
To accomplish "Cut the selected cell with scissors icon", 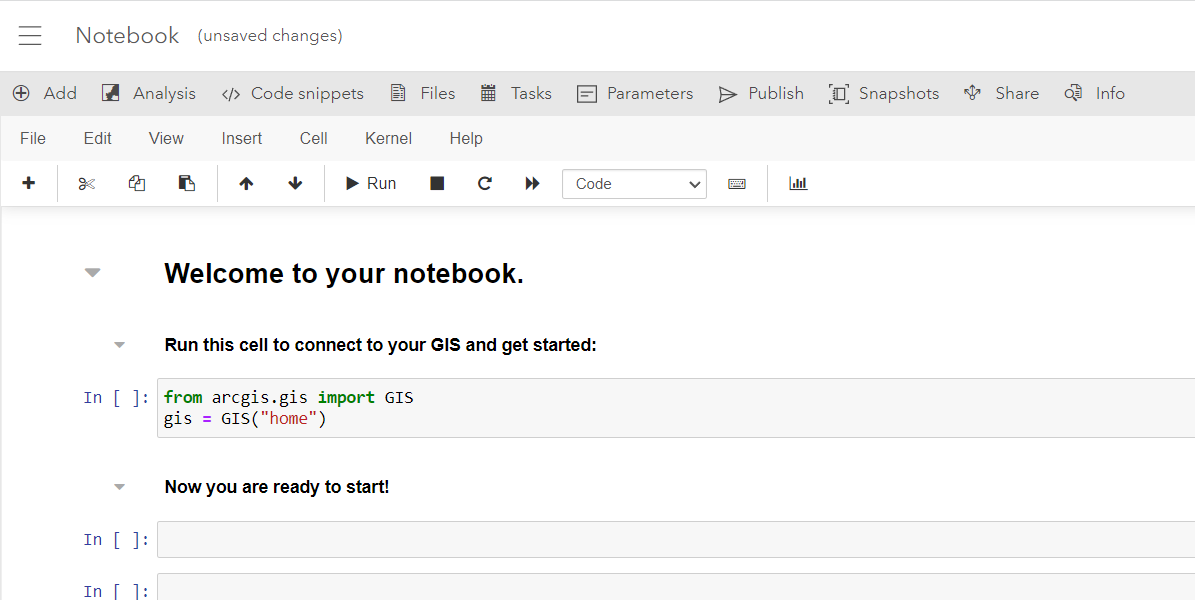I will [x=86, y=183].
